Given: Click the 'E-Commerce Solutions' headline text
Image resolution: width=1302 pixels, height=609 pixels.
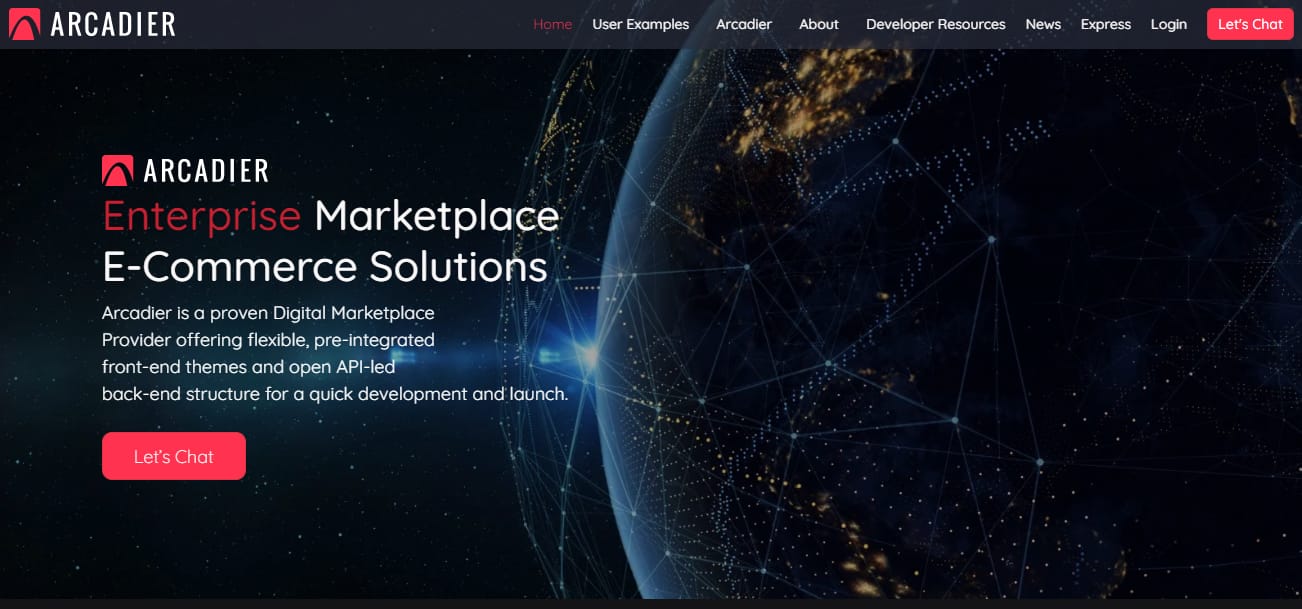Looking at the screenshot, I should click(325, 266).
